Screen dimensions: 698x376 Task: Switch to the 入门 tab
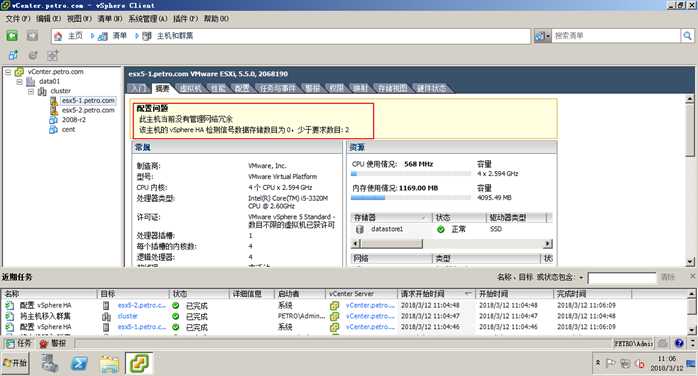138,89
